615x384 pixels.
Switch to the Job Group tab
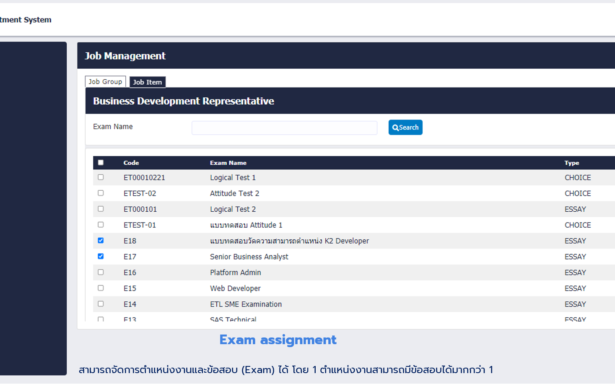[x=105, y=82]
